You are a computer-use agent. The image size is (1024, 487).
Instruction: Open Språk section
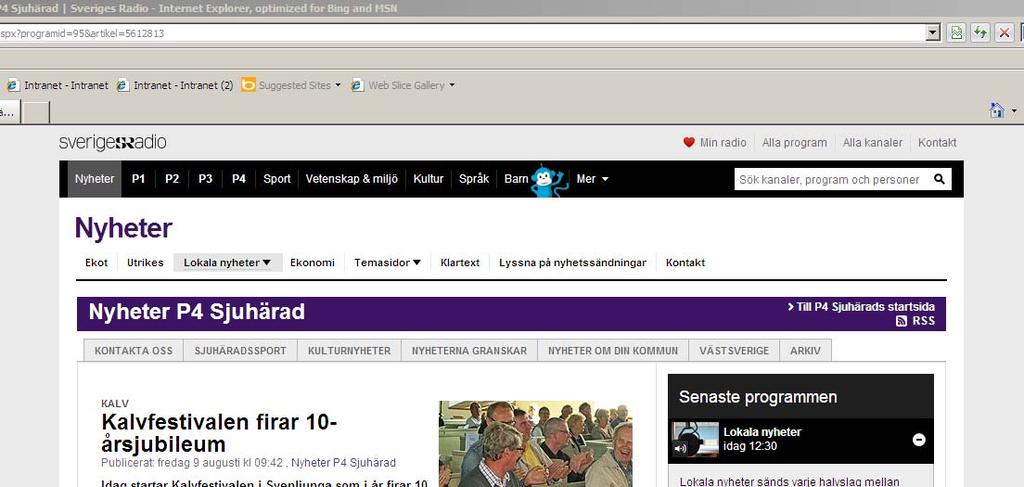coord(474,179)
